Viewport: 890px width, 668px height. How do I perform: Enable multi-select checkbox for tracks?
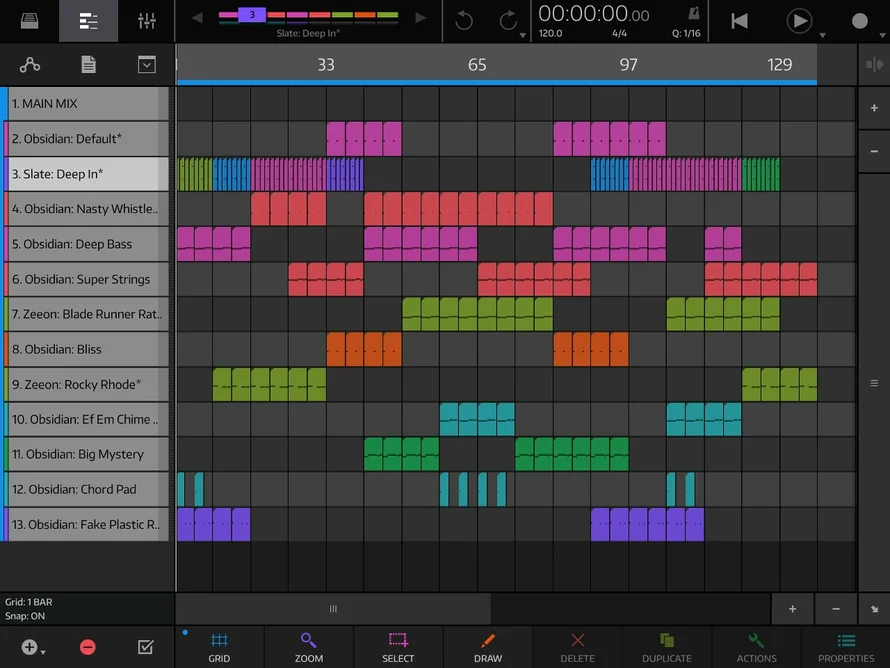click(146, 647)
